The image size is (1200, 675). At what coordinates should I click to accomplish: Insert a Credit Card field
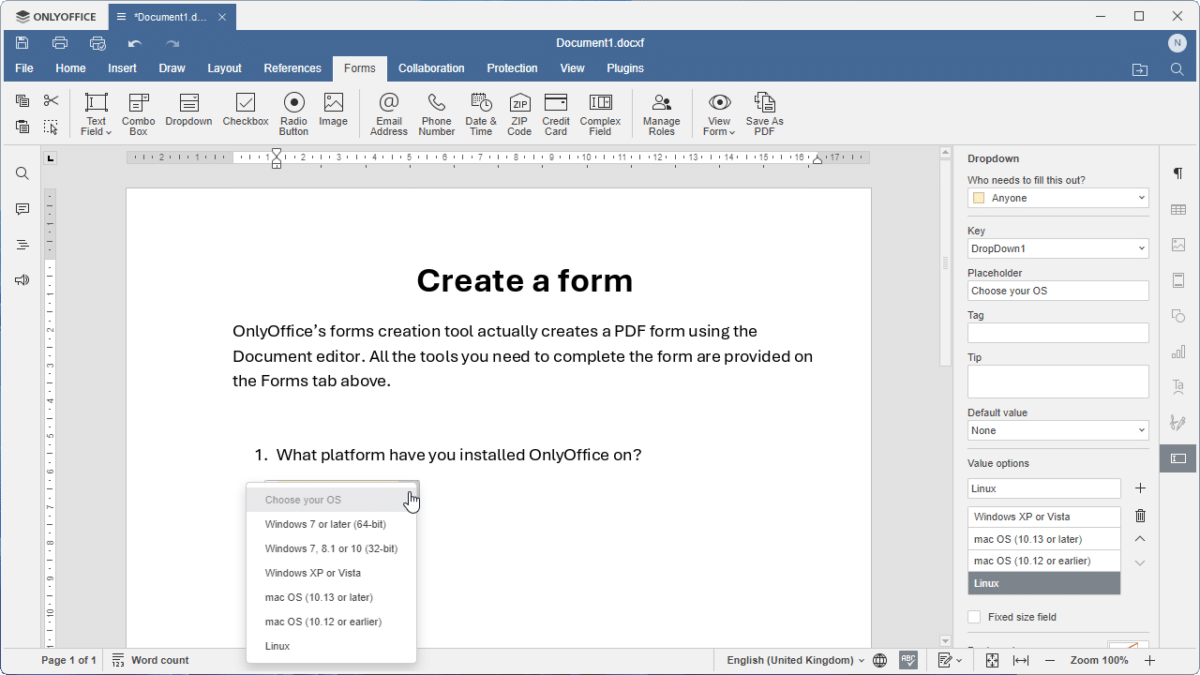pos(555,112)
